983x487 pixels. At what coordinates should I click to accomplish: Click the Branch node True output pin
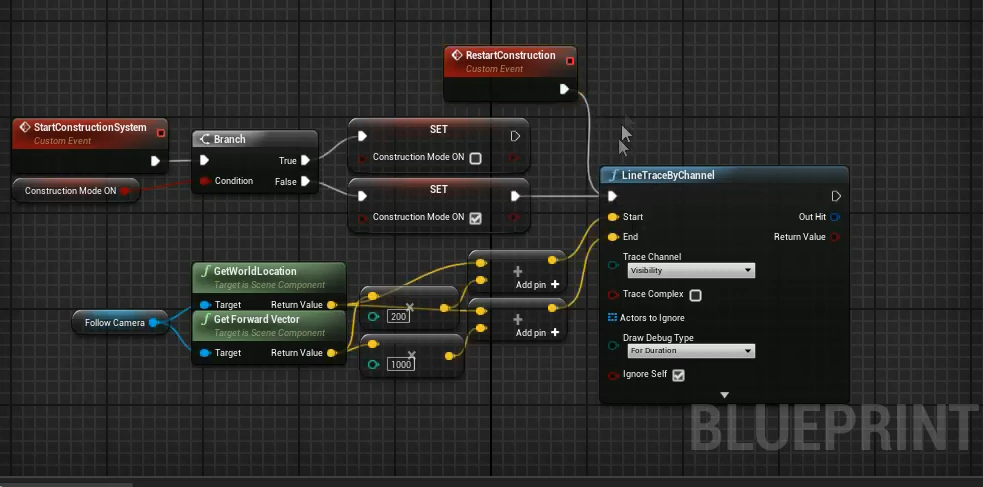point(305,160)
